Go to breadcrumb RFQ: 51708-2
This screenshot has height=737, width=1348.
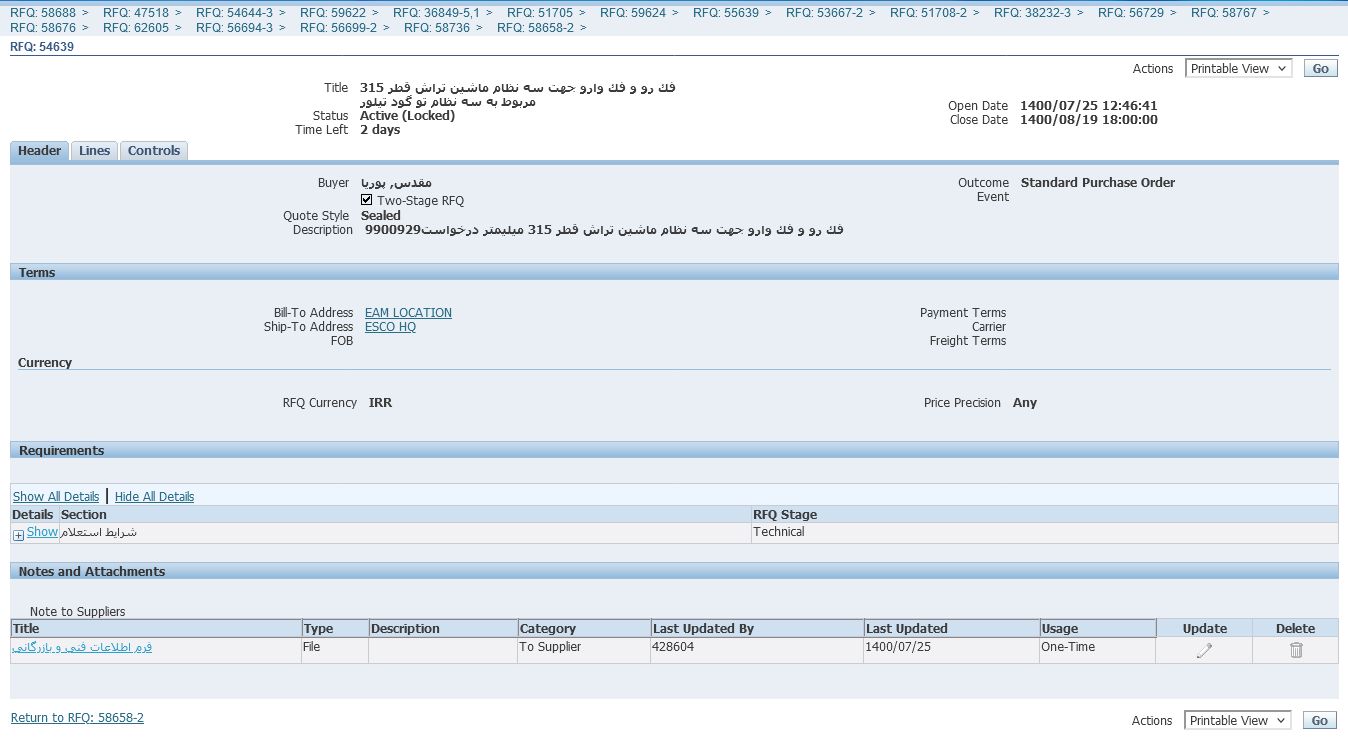click(928, 13)
